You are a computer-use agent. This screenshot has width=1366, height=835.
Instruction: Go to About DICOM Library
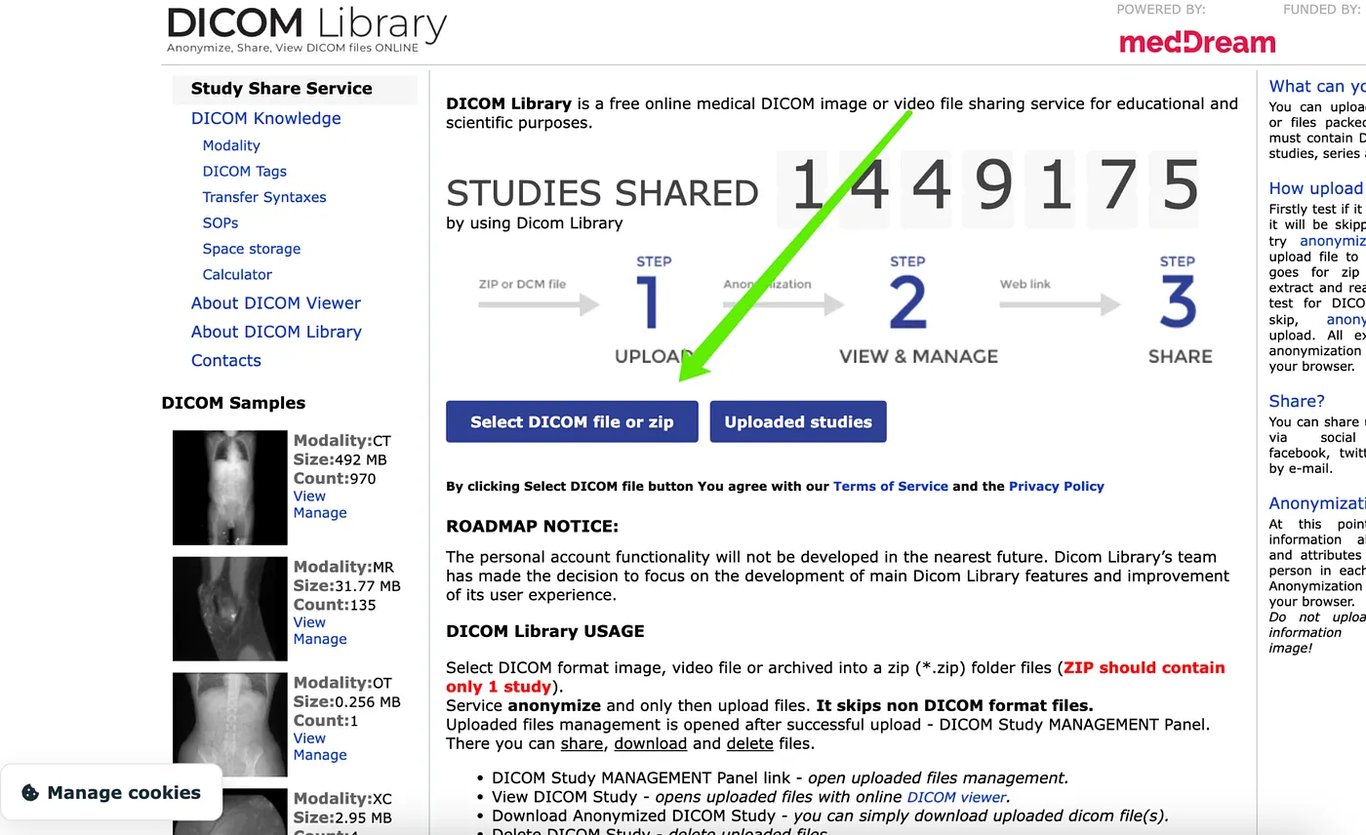click(x=276, y=332)
